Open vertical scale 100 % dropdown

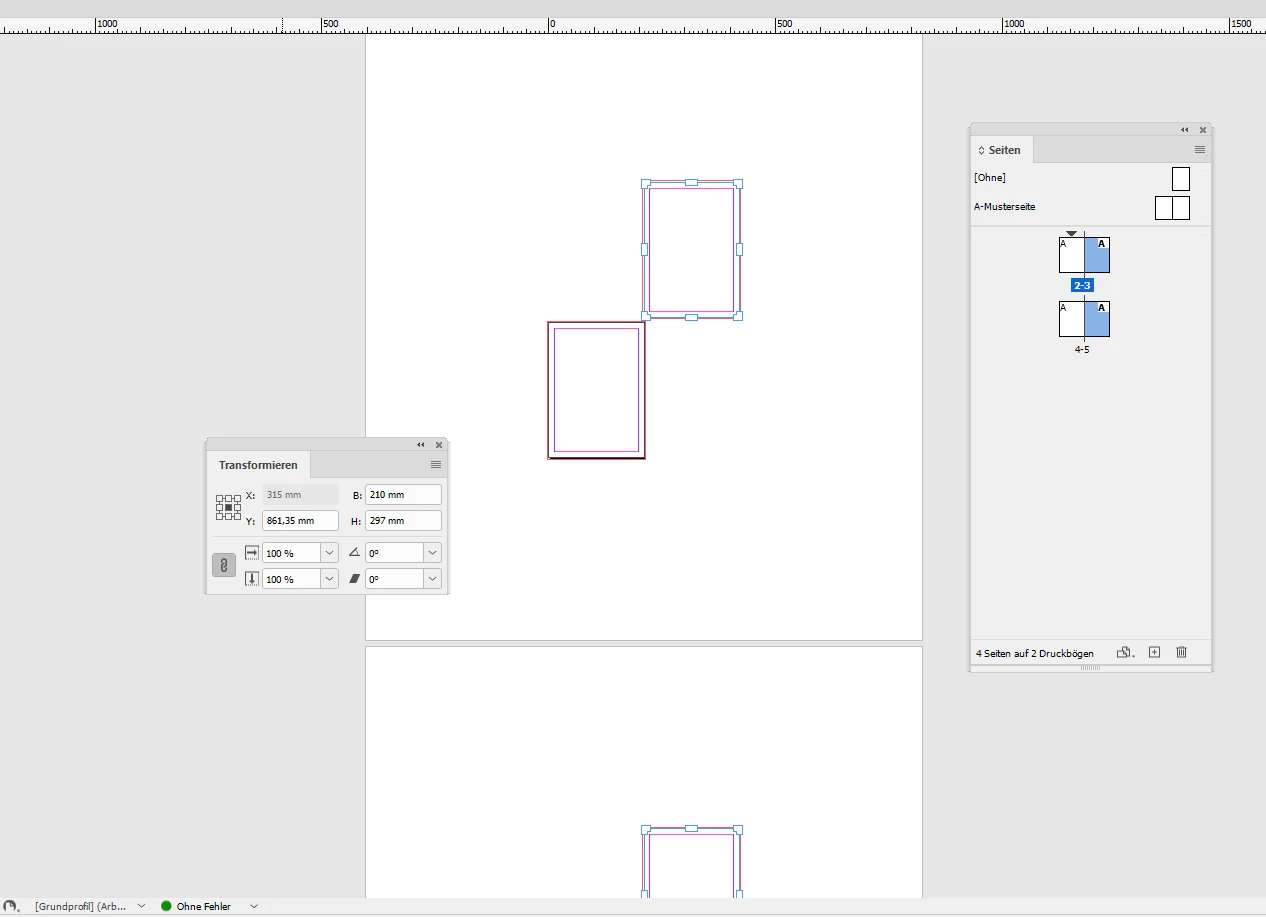coord(329,578)
